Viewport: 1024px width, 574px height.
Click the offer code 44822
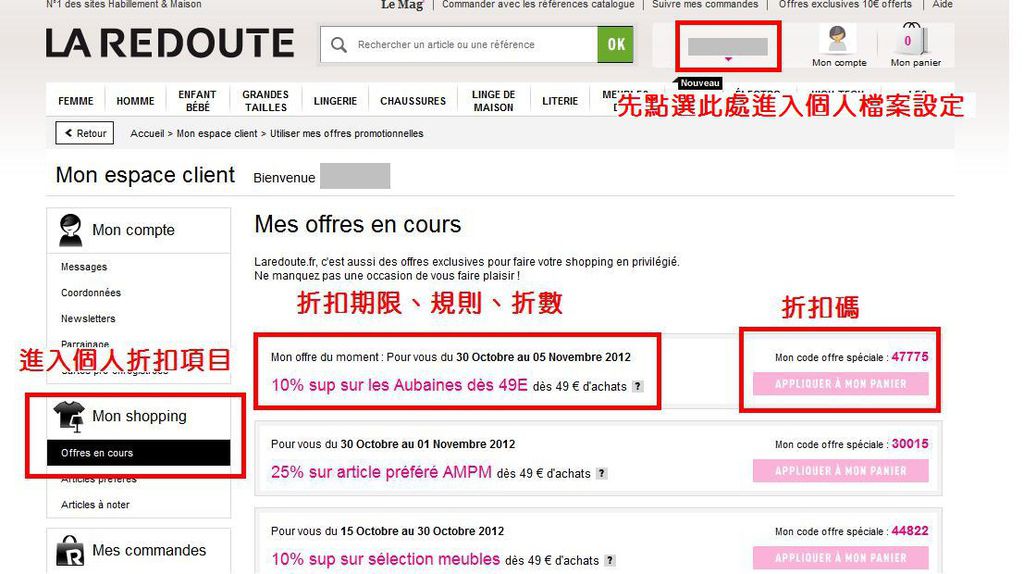point(910,531)
